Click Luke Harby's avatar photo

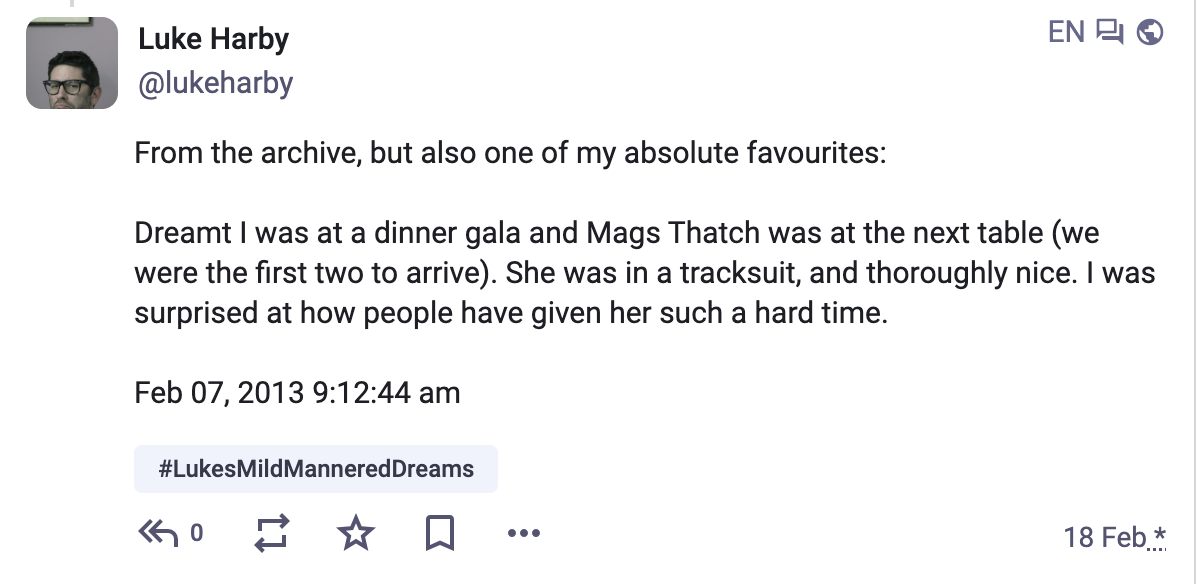click(x=72, y=62)
